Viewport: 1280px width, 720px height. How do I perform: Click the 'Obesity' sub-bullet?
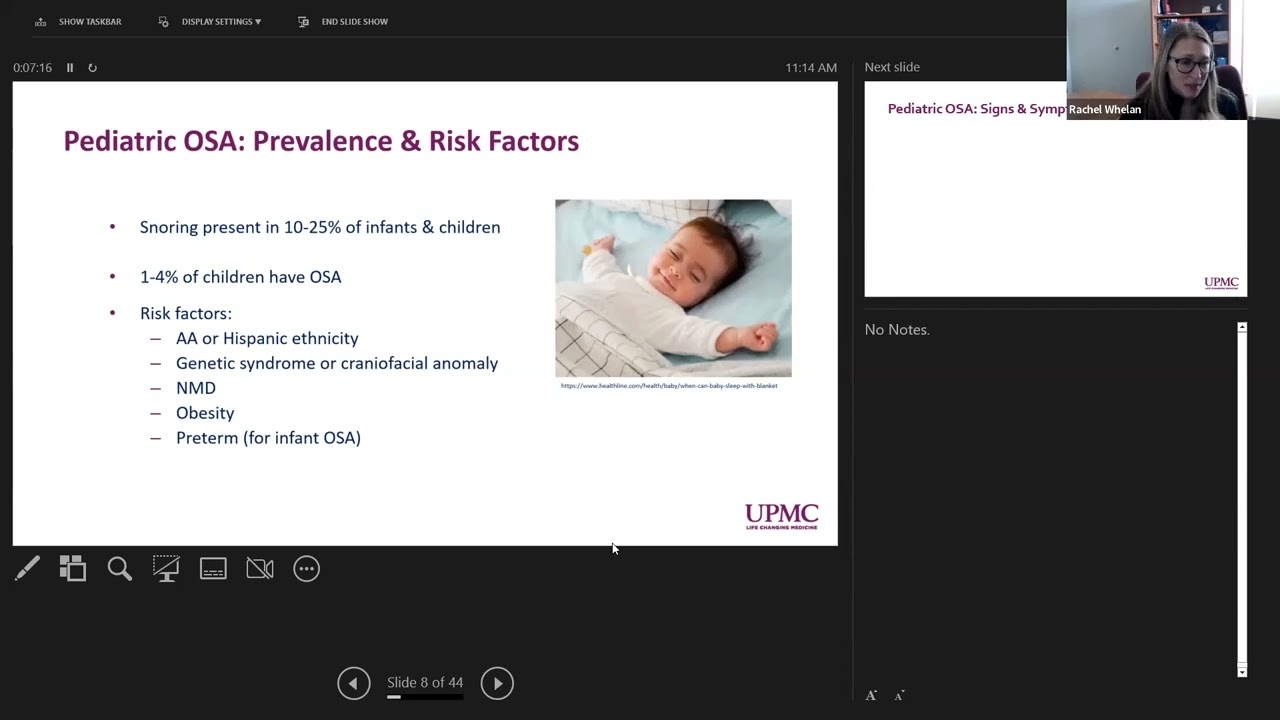[x=205, y=413]
